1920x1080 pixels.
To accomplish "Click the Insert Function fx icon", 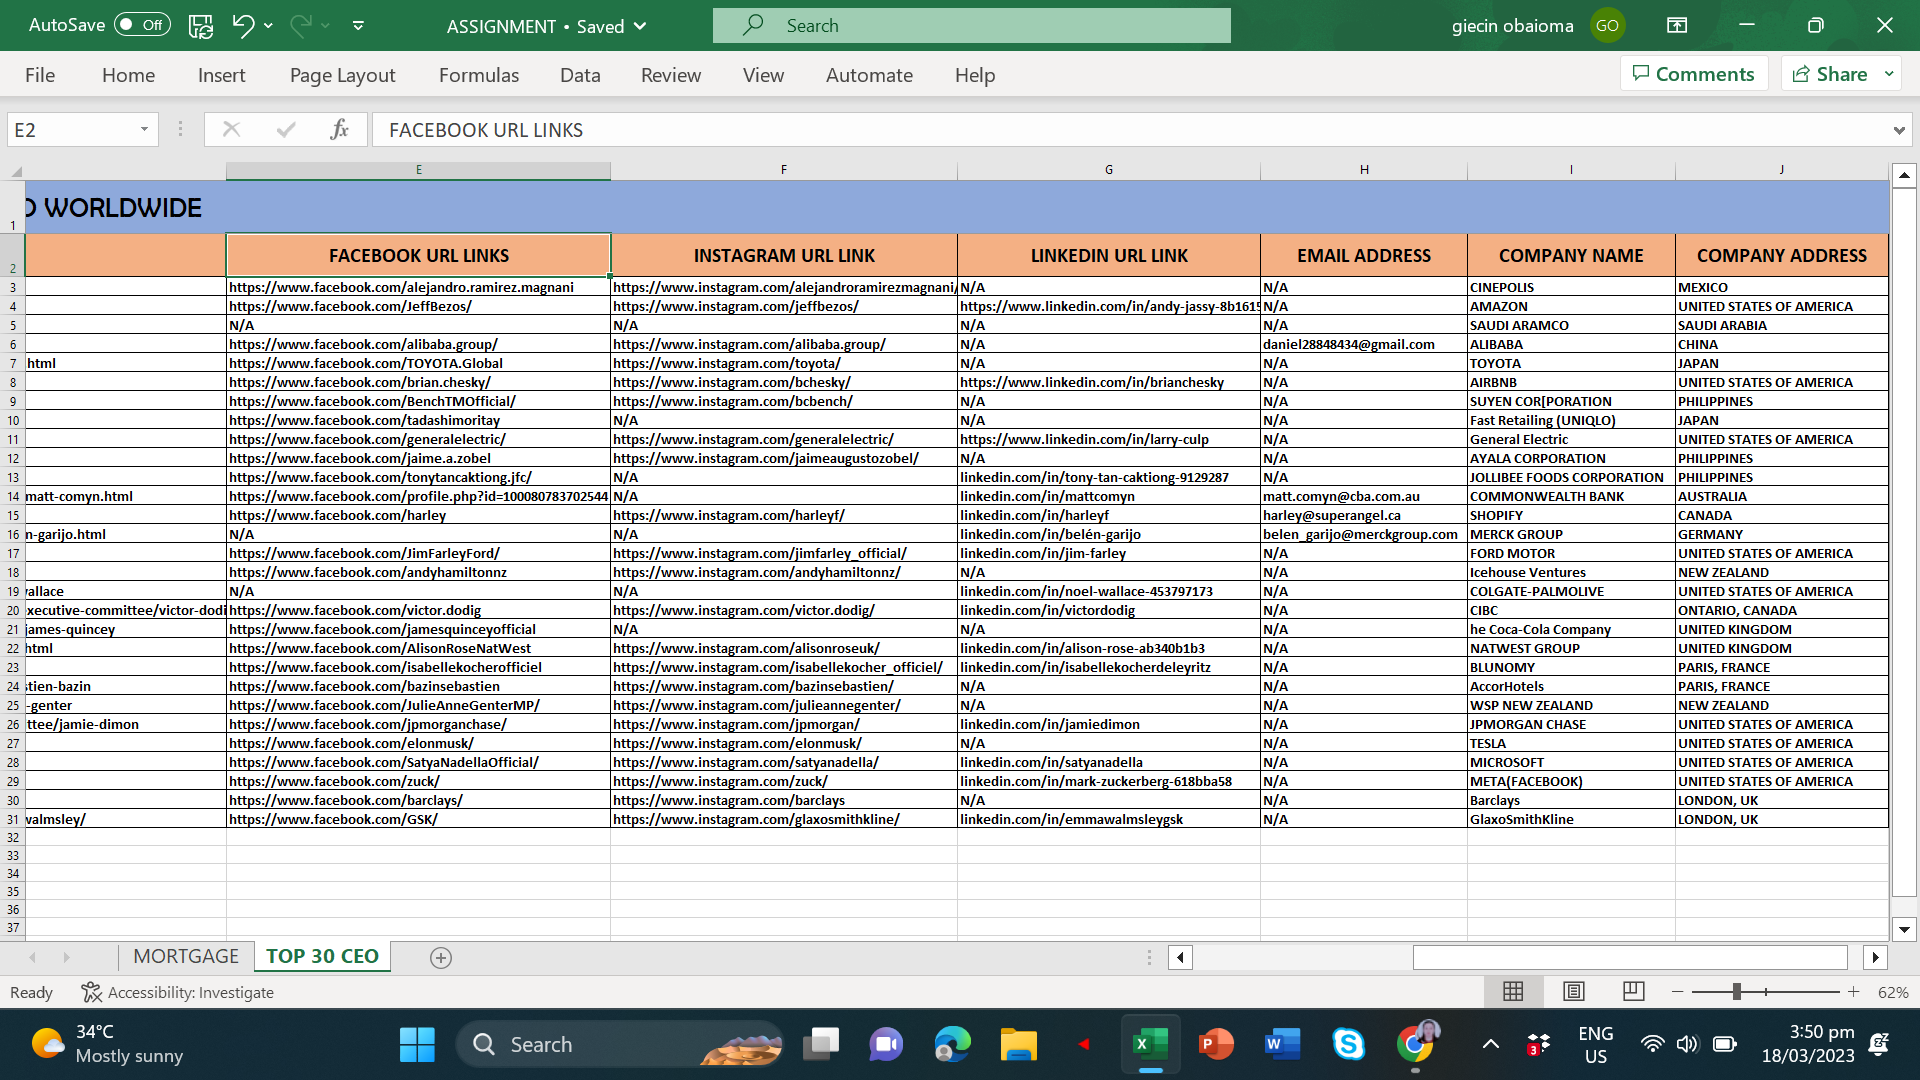I will click(339, 130).
